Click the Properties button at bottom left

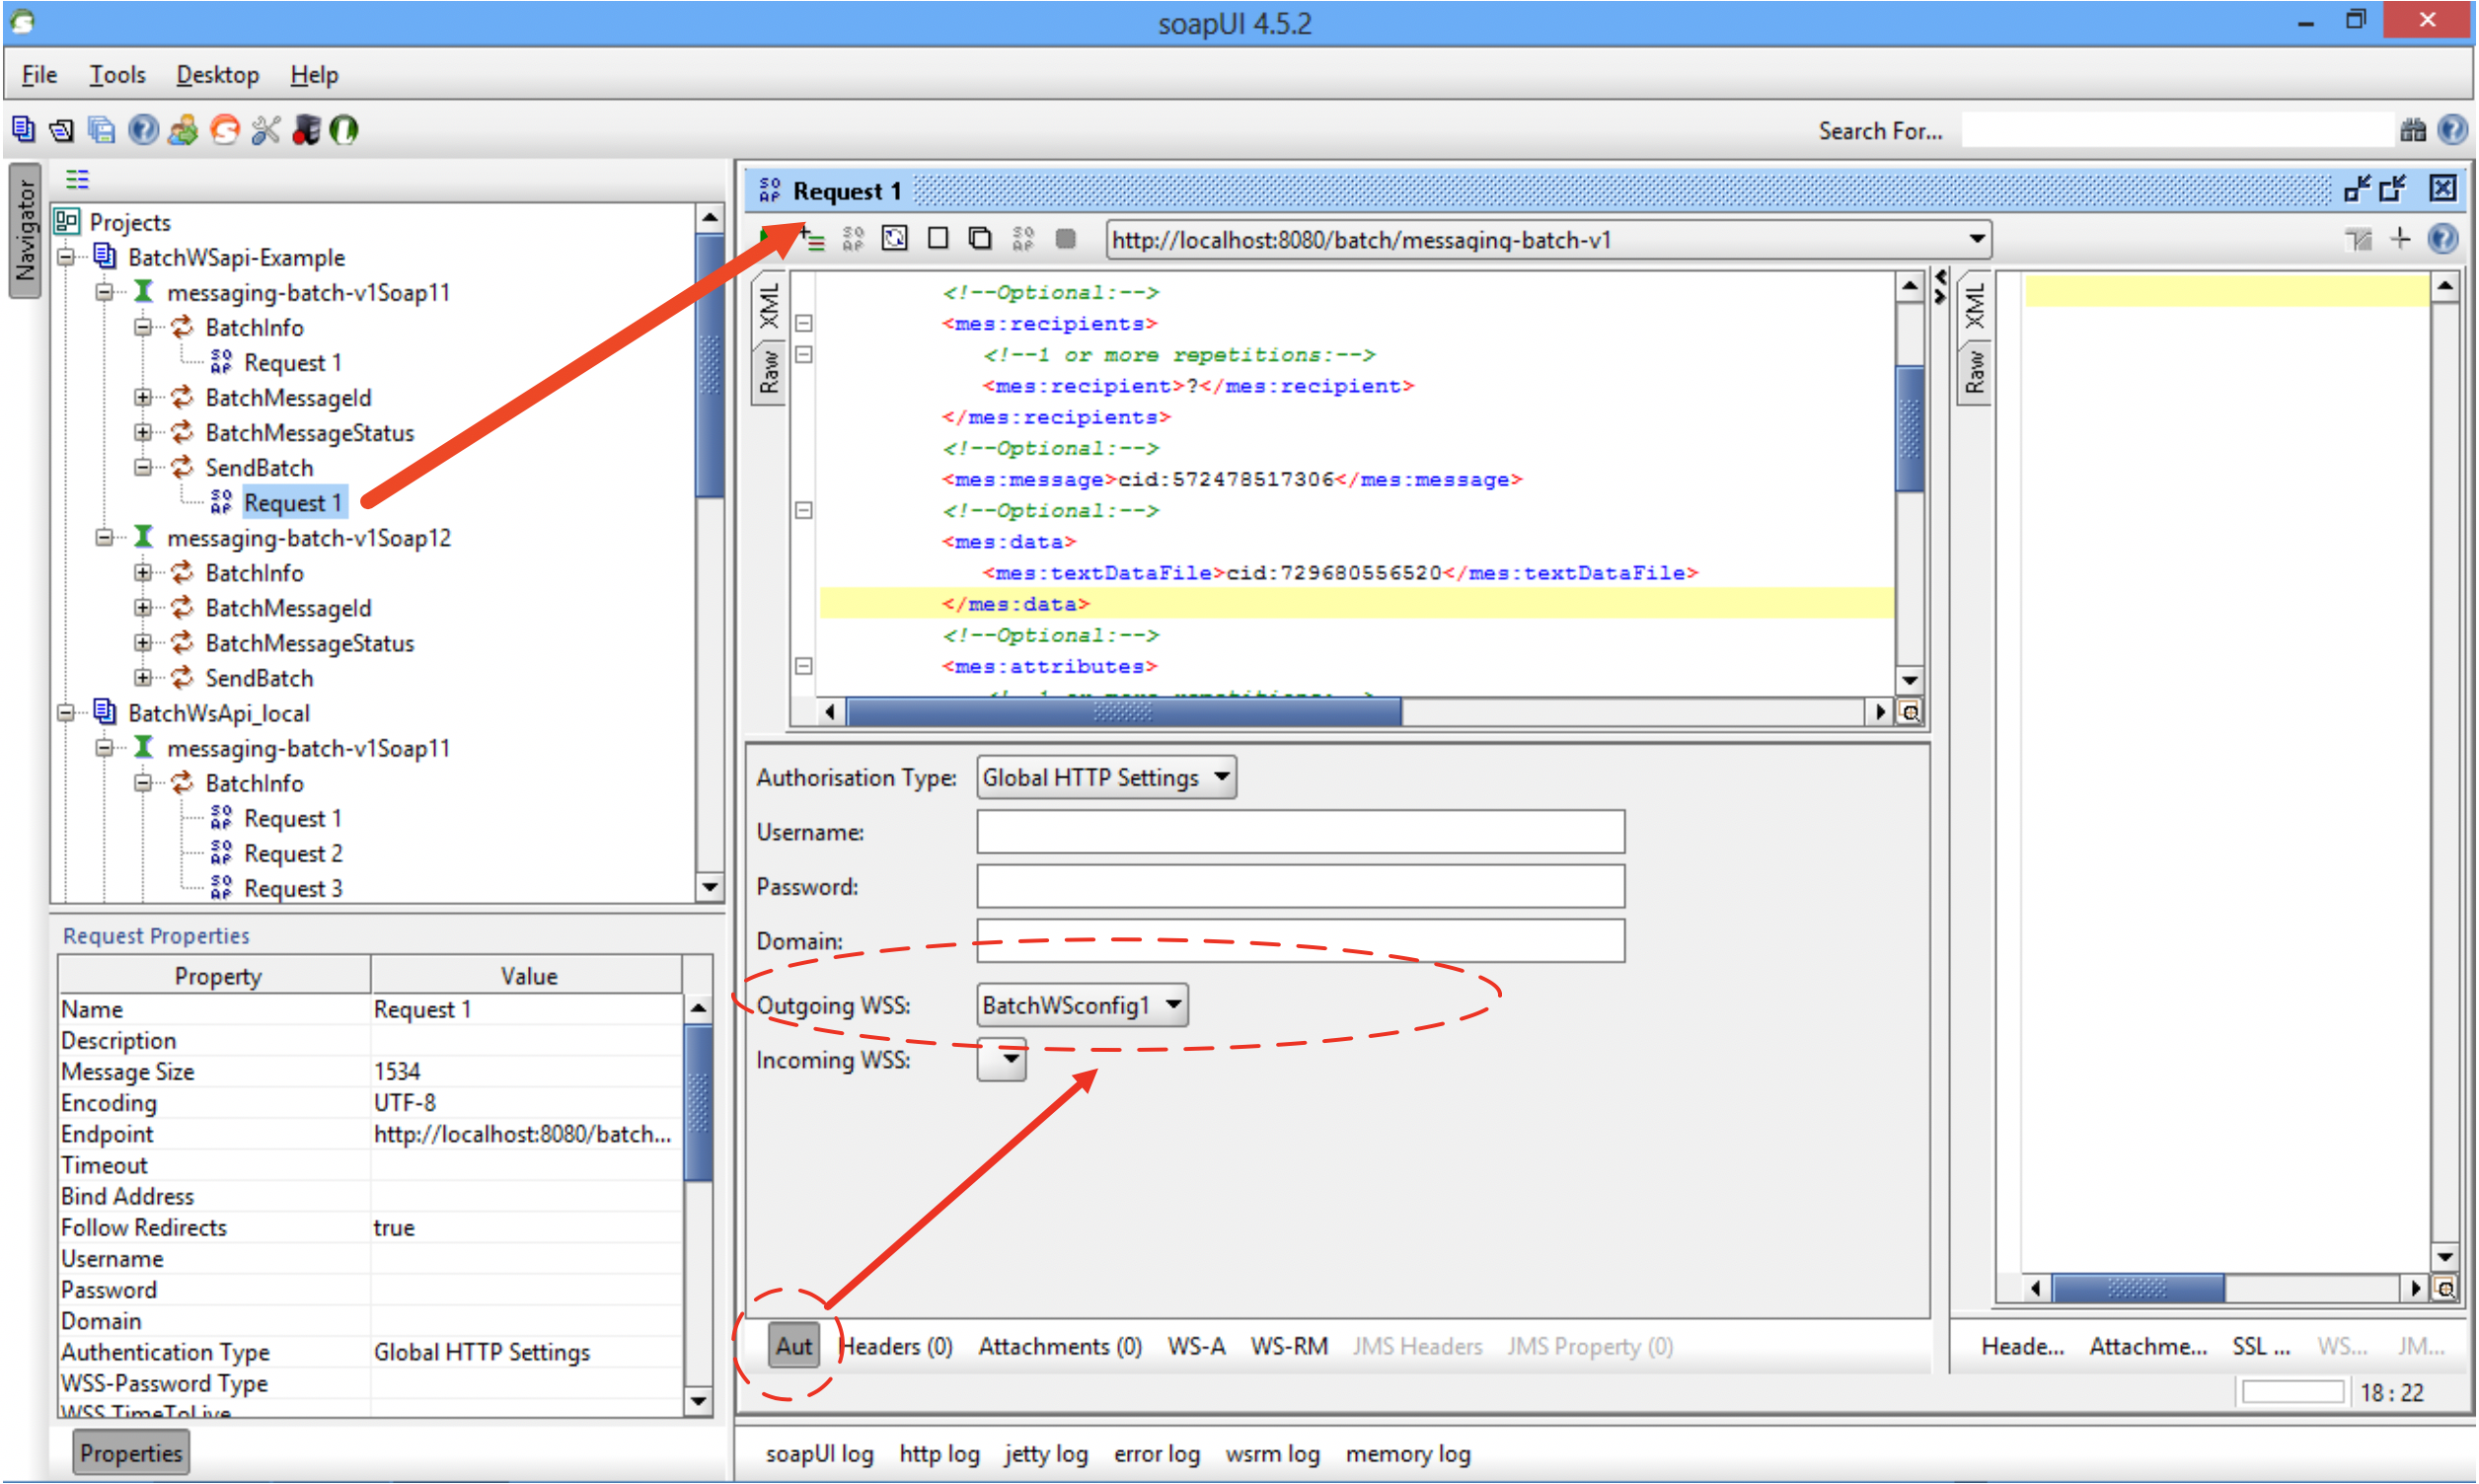pyautogui.click(x=131, y=1453)
